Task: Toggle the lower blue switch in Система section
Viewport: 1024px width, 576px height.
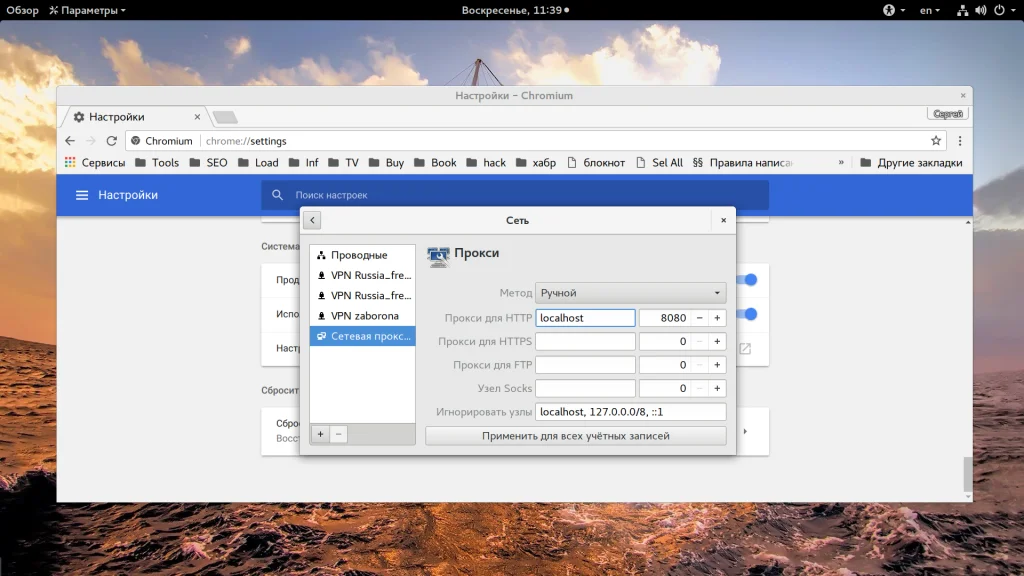Action: 749,314
